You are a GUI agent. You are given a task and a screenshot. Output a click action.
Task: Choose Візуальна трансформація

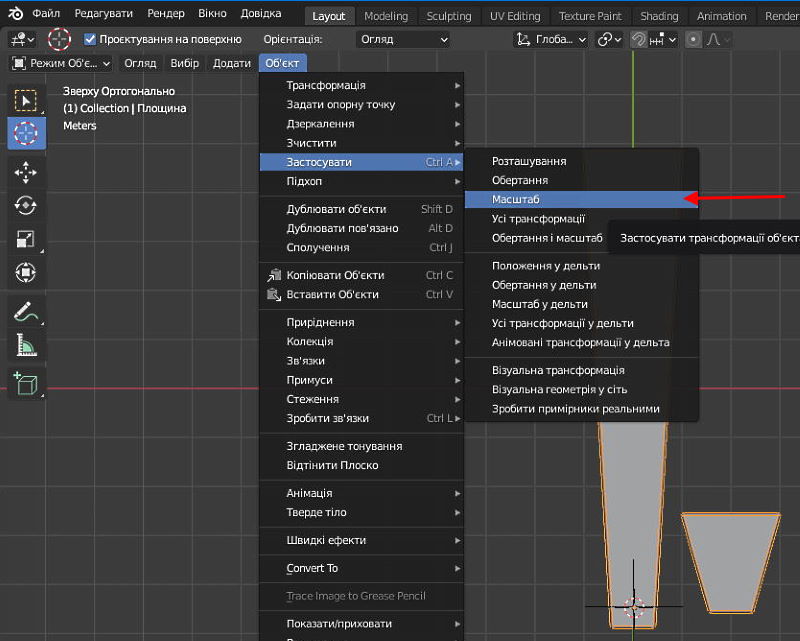click(582, 371)
